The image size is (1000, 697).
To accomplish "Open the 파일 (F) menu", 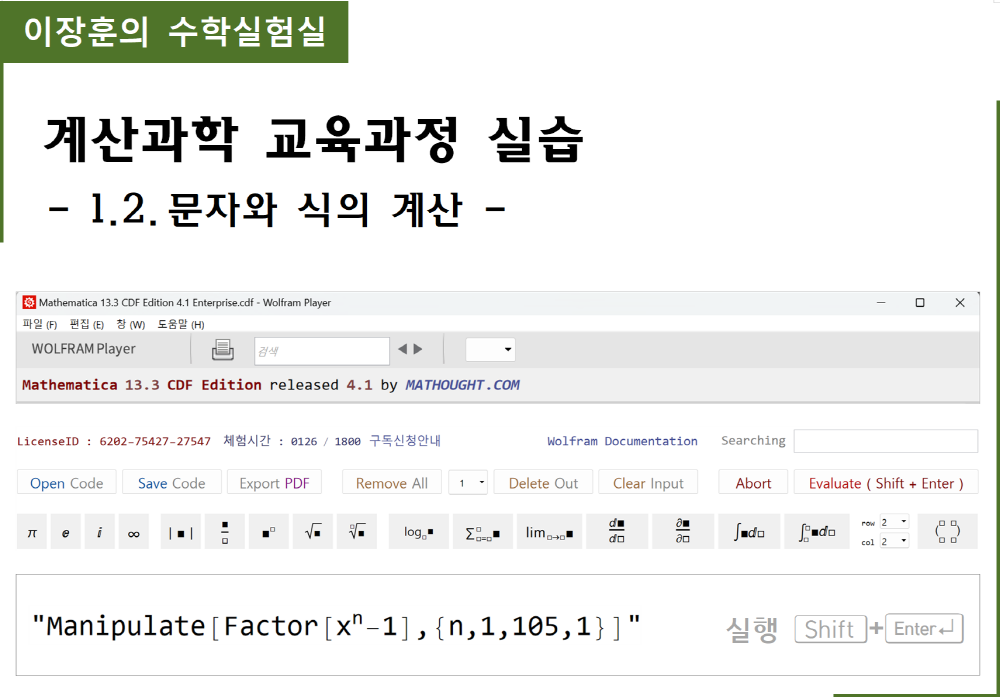I will 40,324.
